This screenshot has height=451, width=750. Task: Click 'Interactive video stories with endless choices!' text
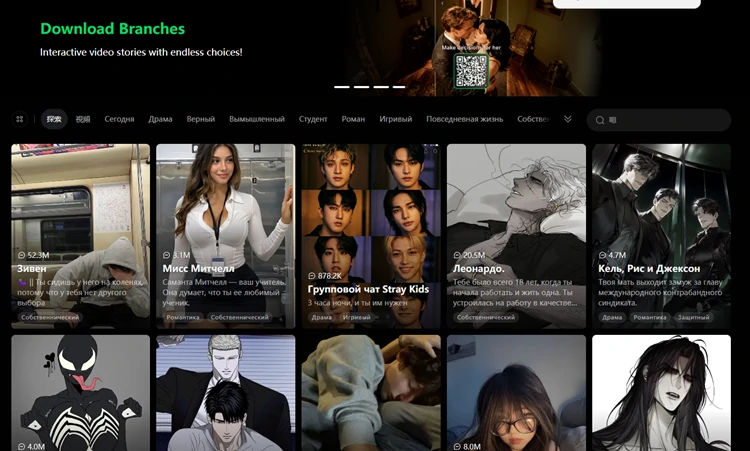141,52
